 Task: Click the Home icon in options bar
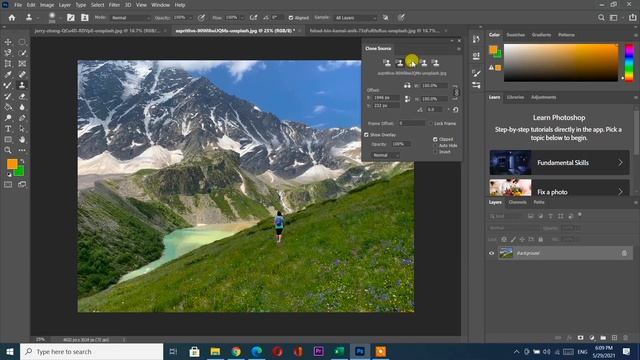click(x=12, y=18)
